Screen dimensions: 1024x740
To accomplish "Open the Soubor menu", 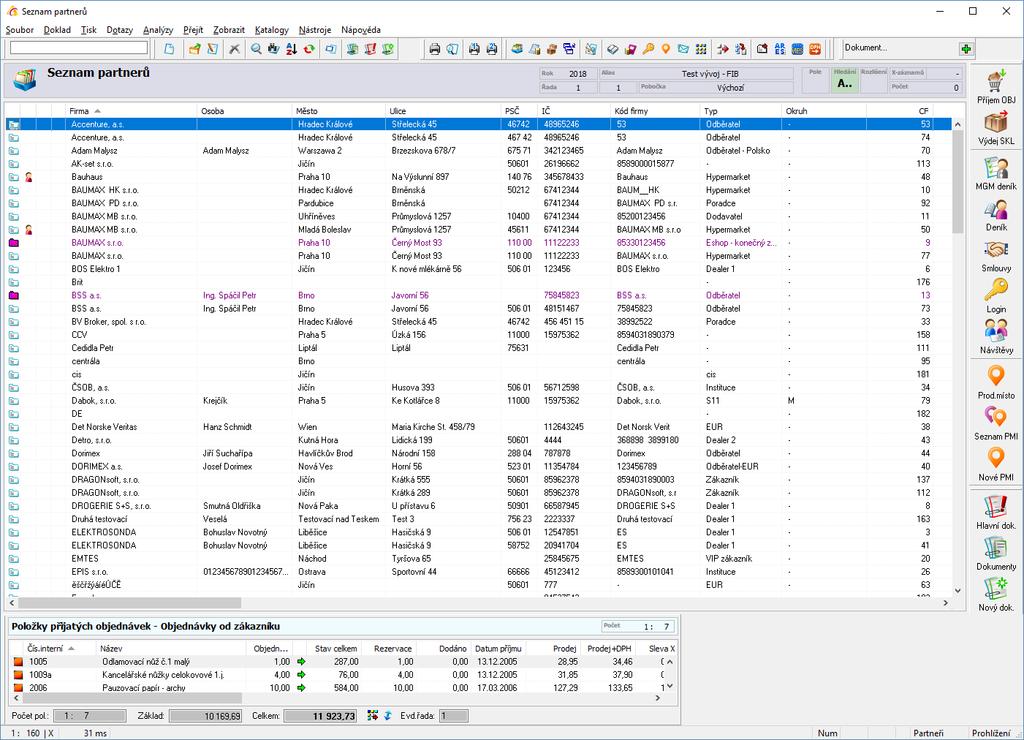I will tap(20, 30).
